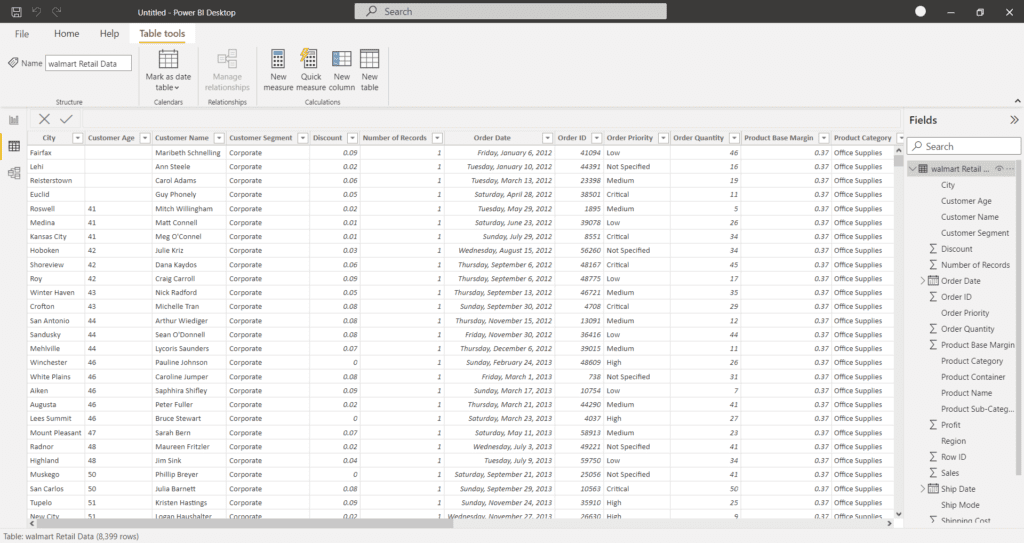Switch to Data view icon

[14, 146]
